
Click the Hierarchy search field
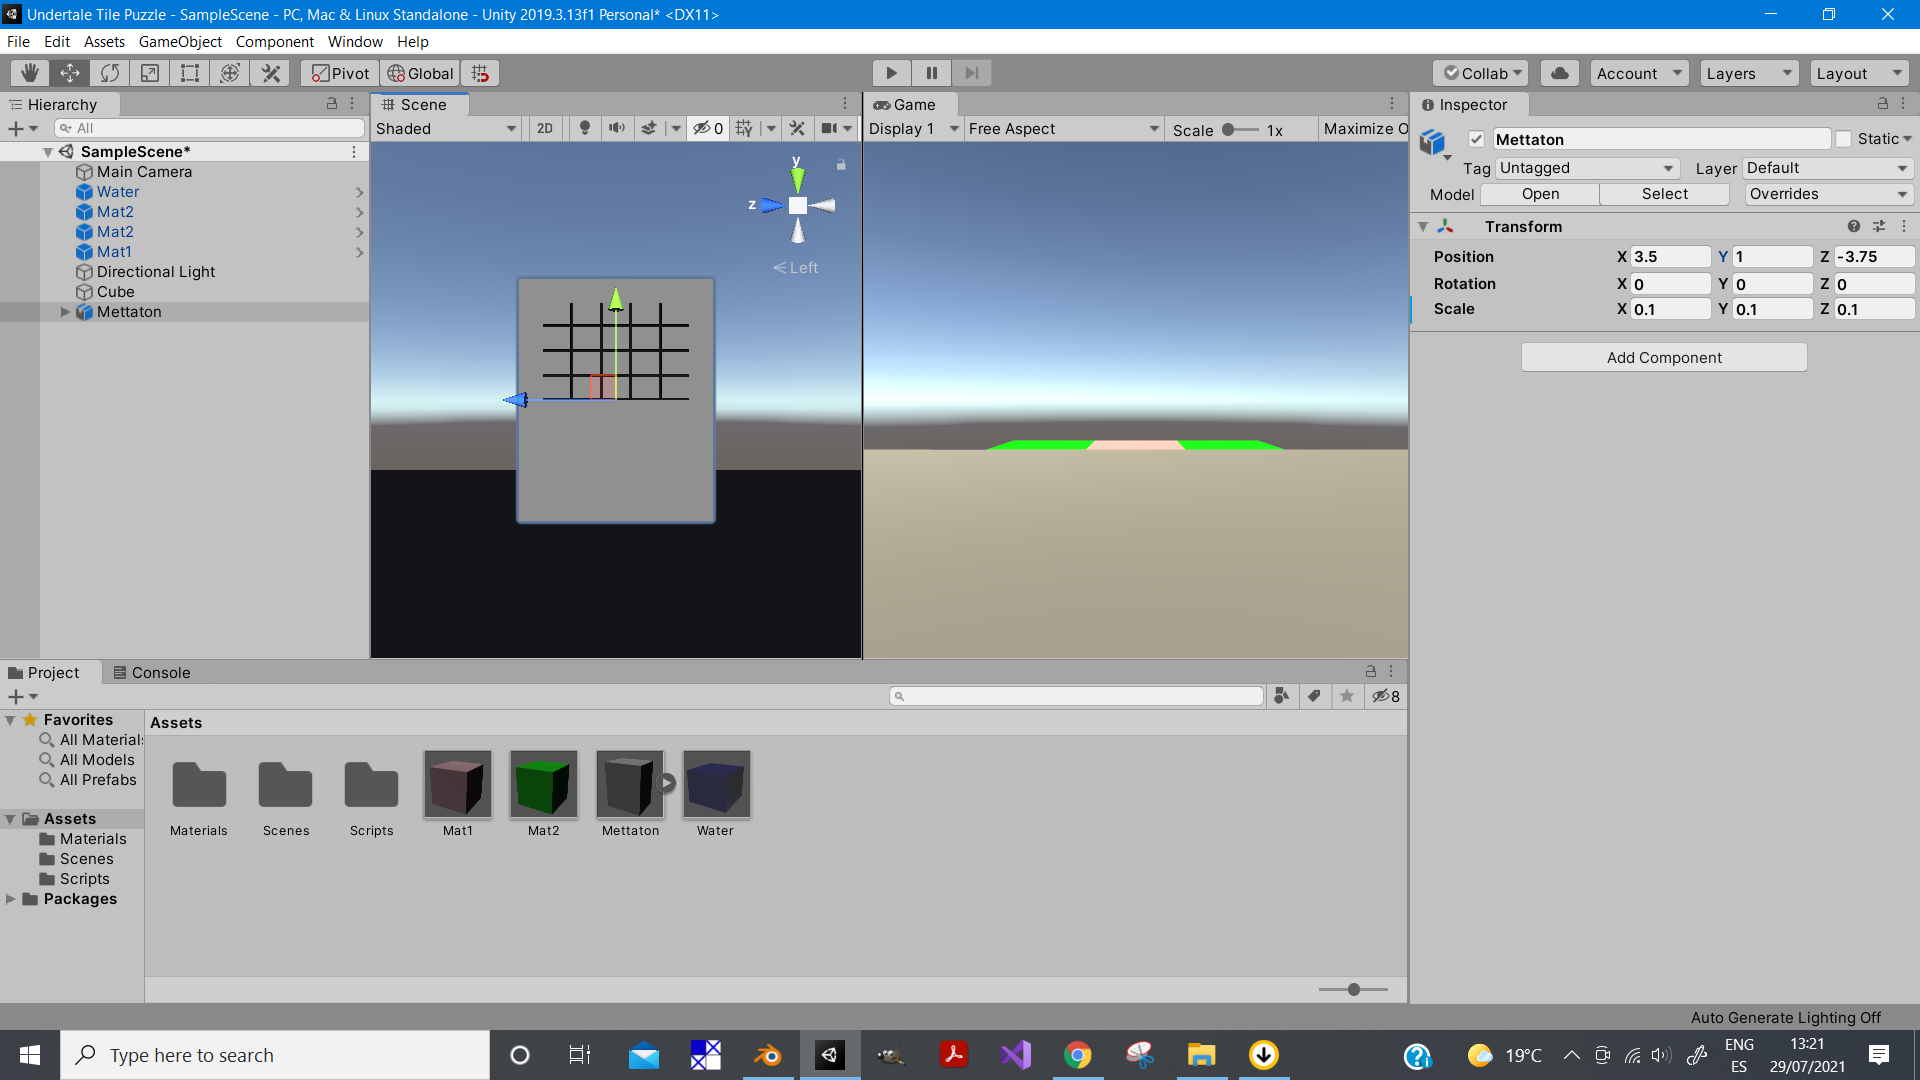tap(210, 128)
